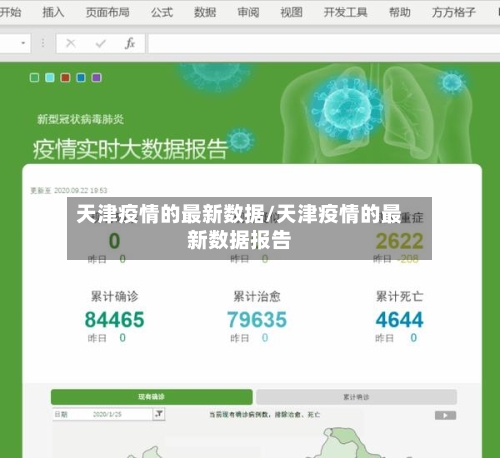
Task: Open the 插入 ribbon tab
Action: pyautogui.click(x=53, y=12)
